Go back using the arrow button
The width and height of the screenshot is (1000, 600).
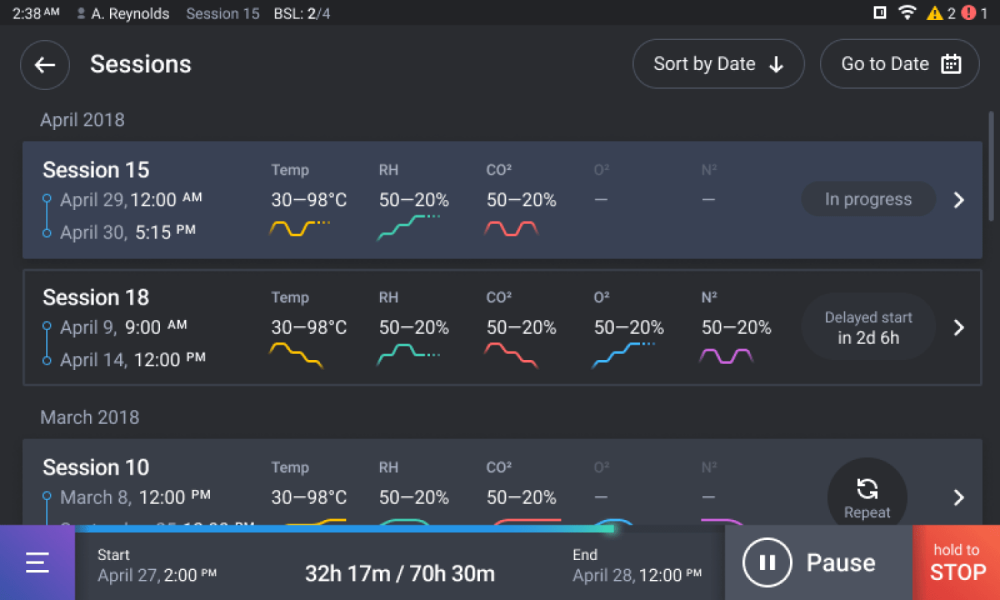tap(45, 65)
